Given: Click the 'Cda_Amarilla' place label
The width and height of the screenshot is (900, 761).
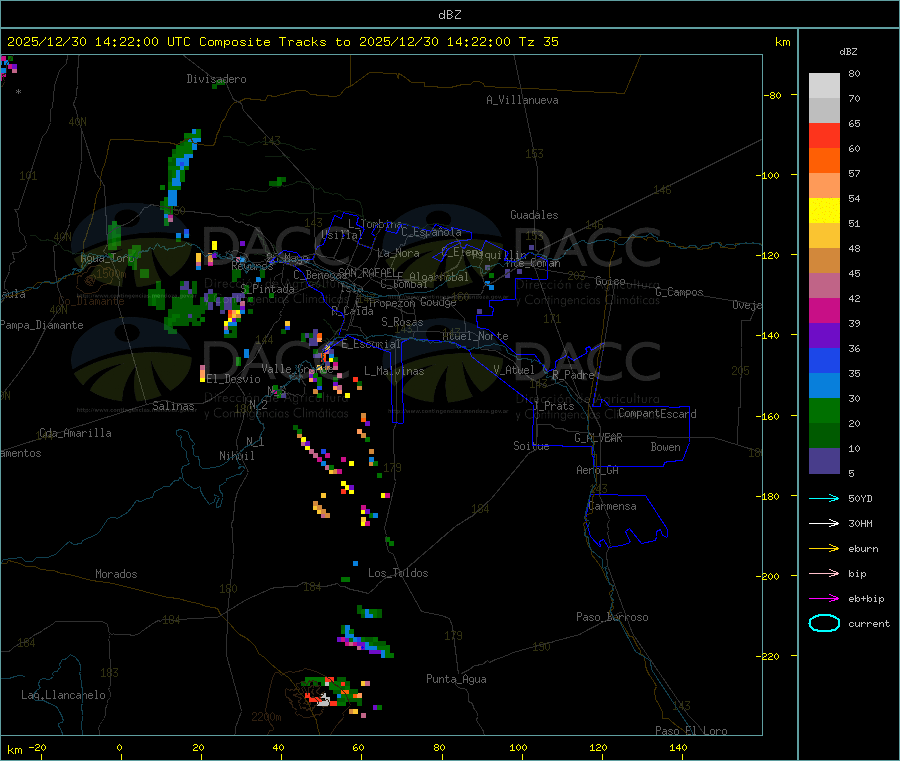Looking at the screenshot, I should [x=75, y=433].
